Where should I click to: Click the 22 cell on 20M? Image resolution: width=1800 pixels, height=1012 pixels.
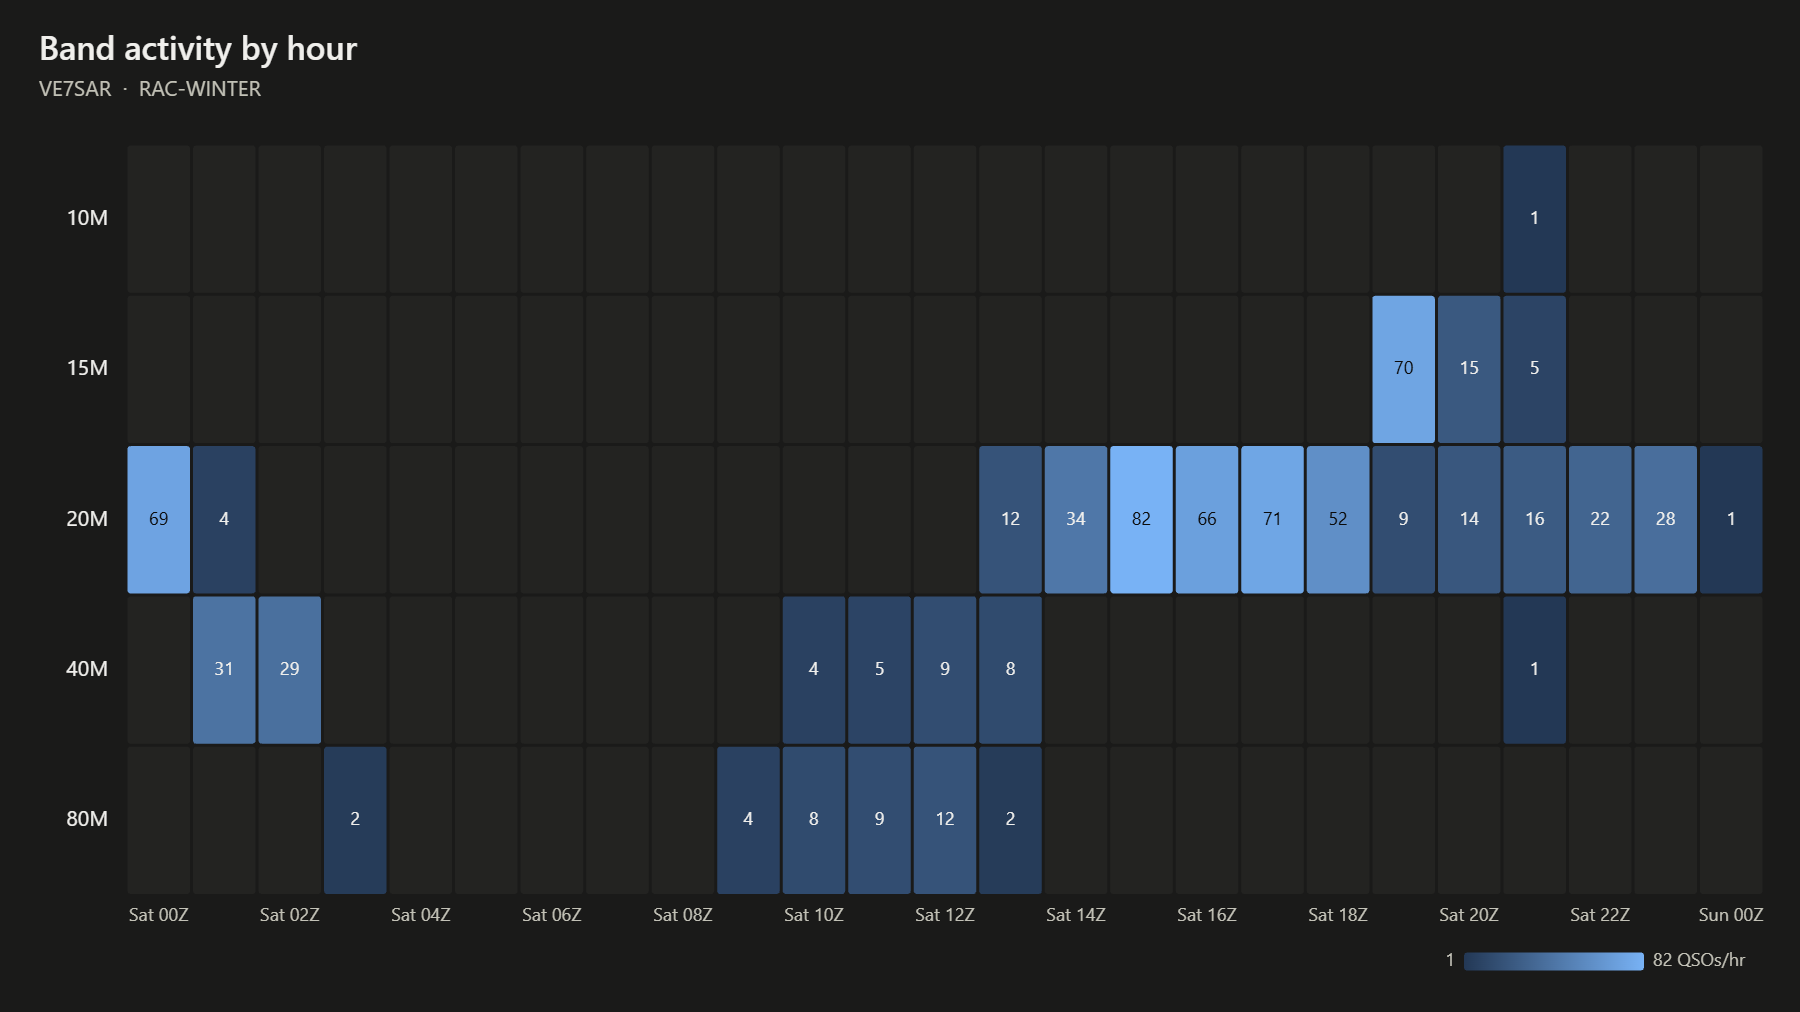coord(1600,519)
